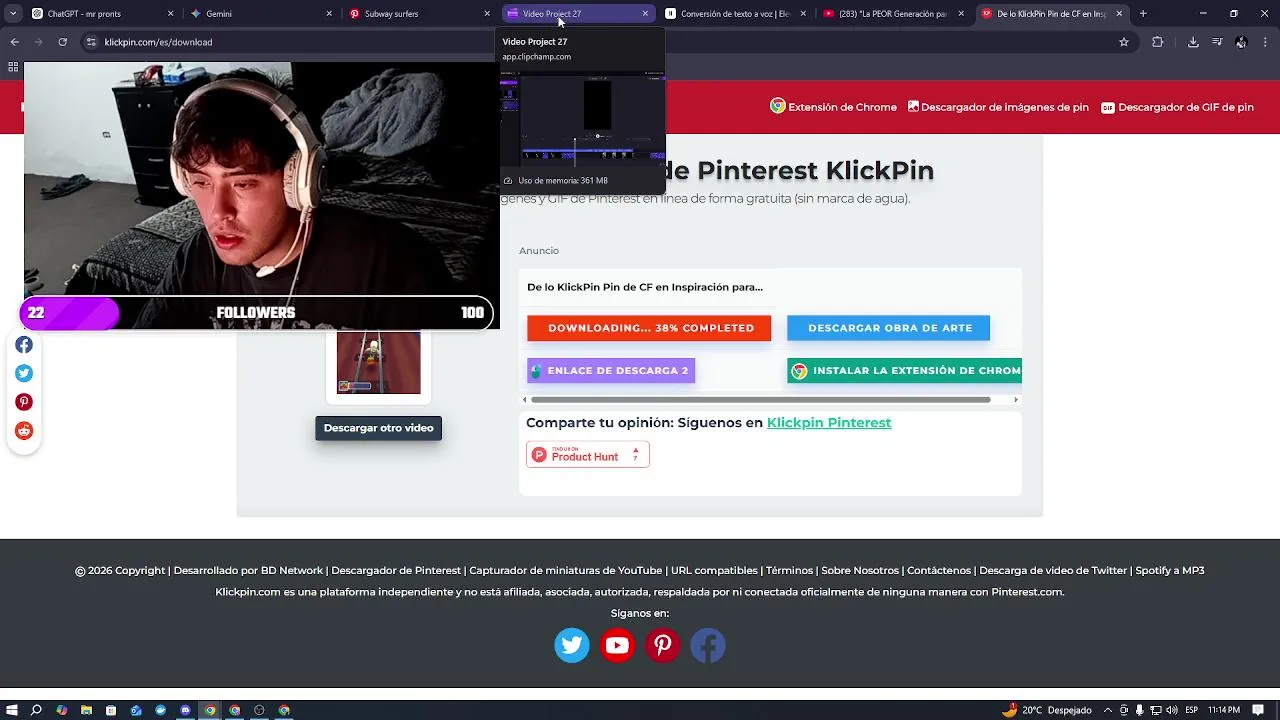Go back in browser history
The height and width of the screenshot is (720, 1280).
[x=14, y=42]
